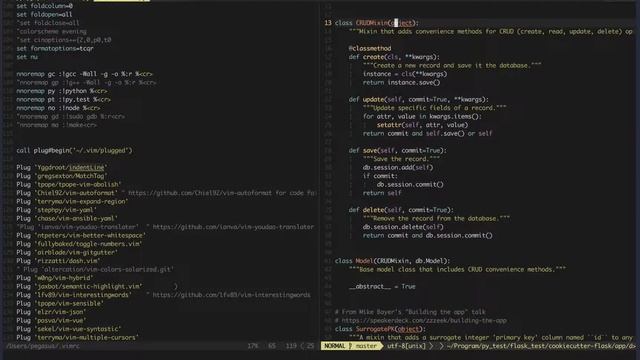The height and width of the screenshot is (360, 640).
Task: Click the 'def delete(self, commit=True):' line
Action: 401,210
